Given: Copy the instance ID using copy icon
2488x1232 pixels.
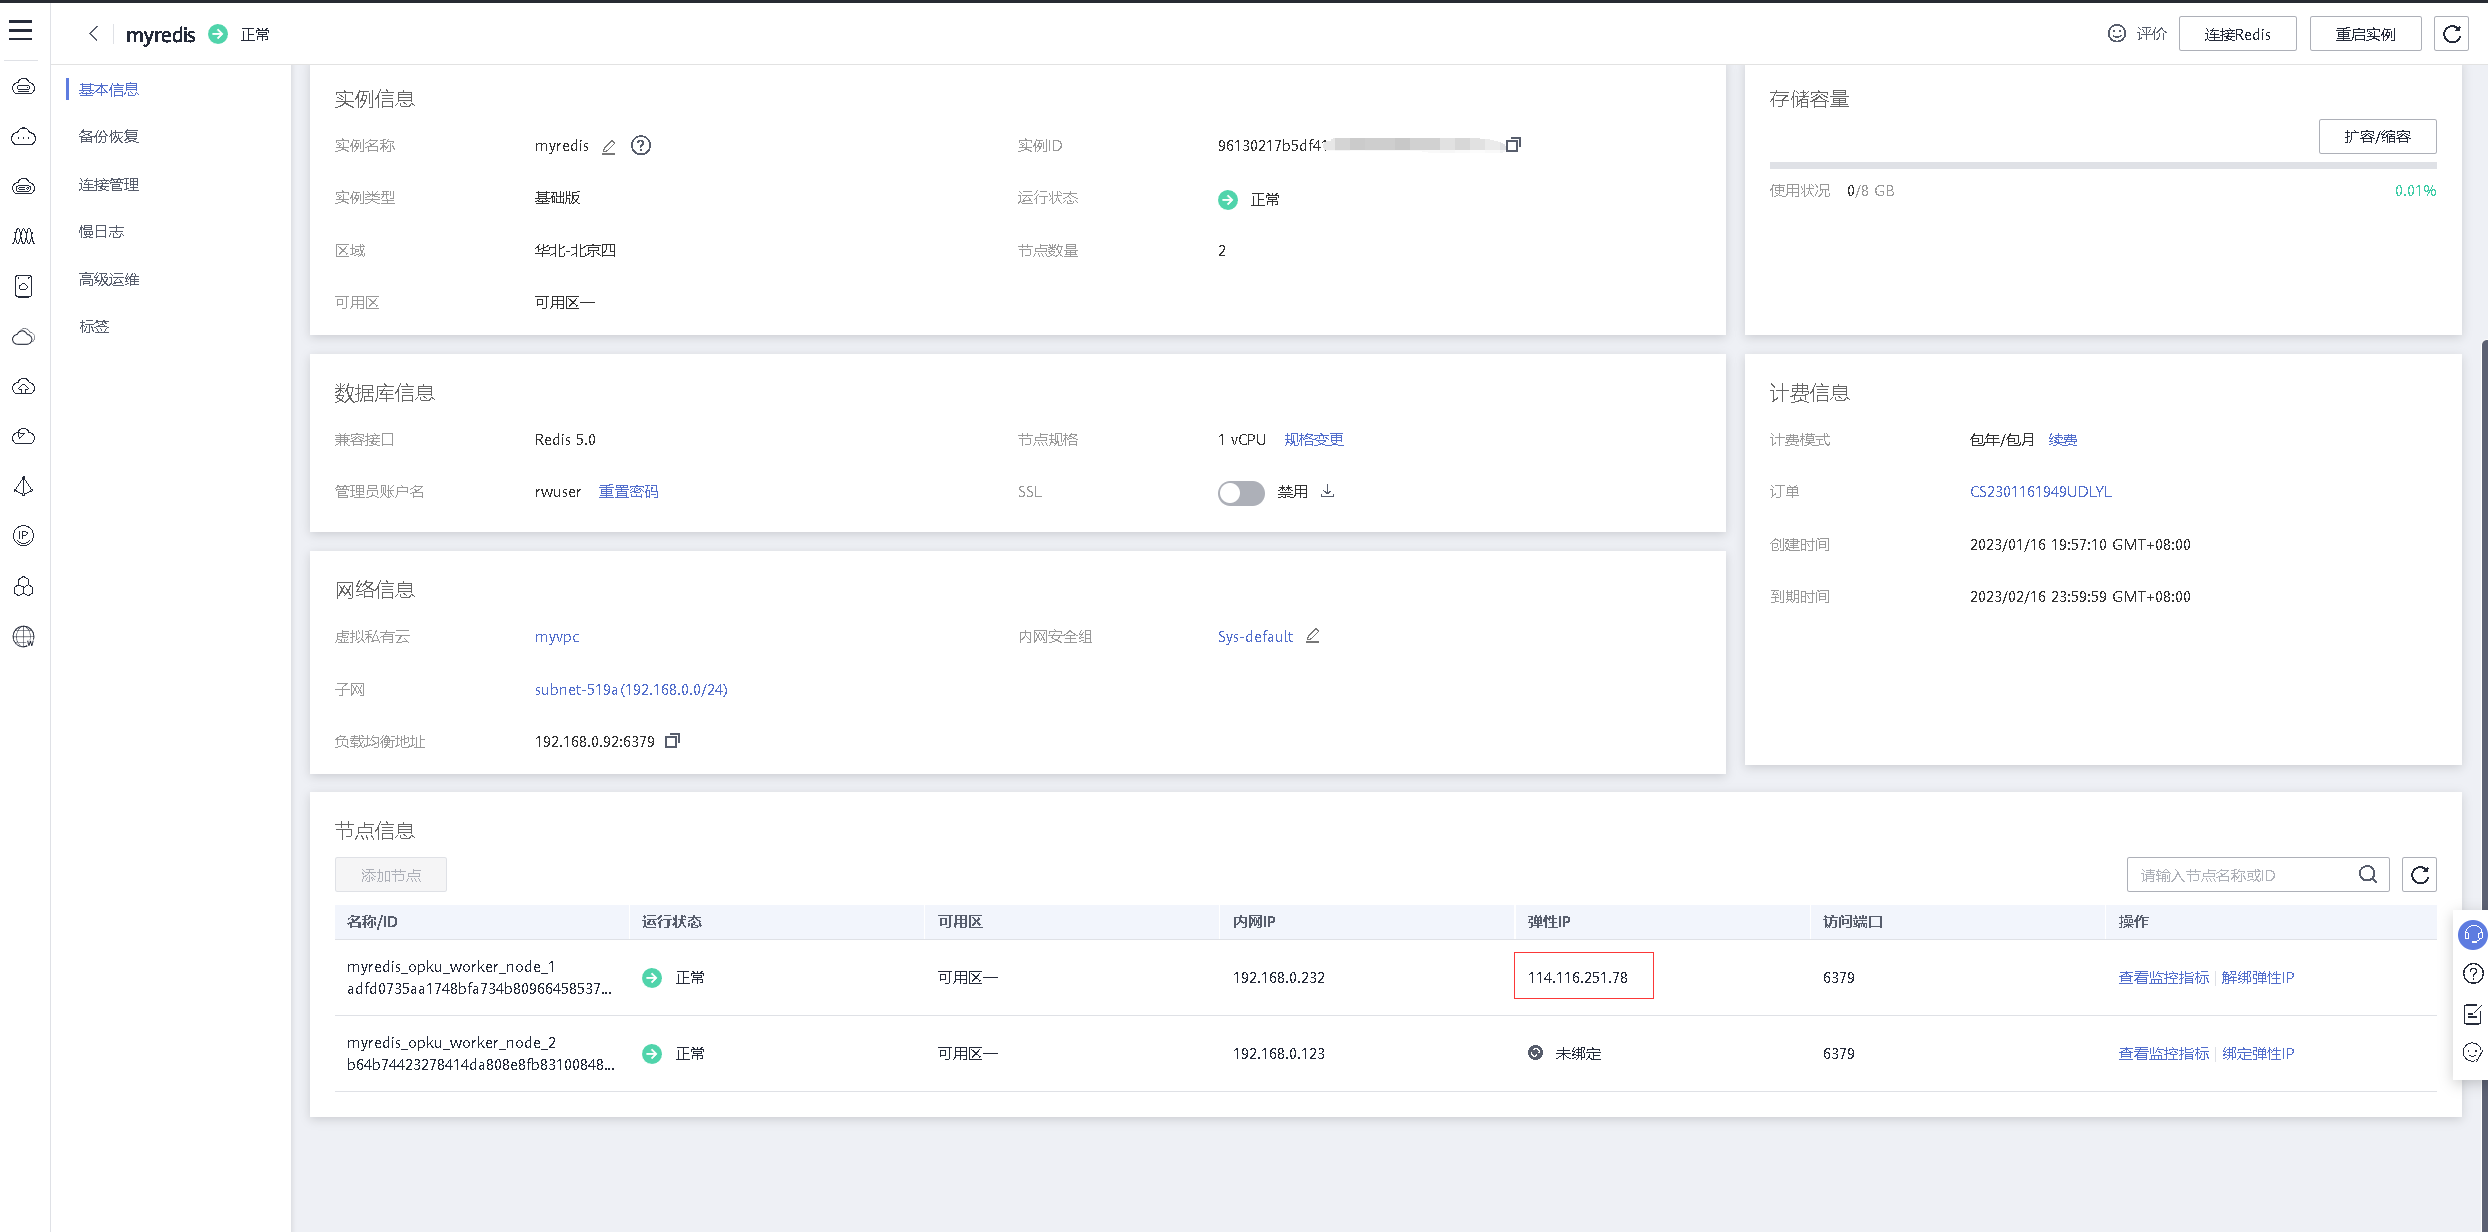Looking at the screenshot, I should tap(1513, 145).
